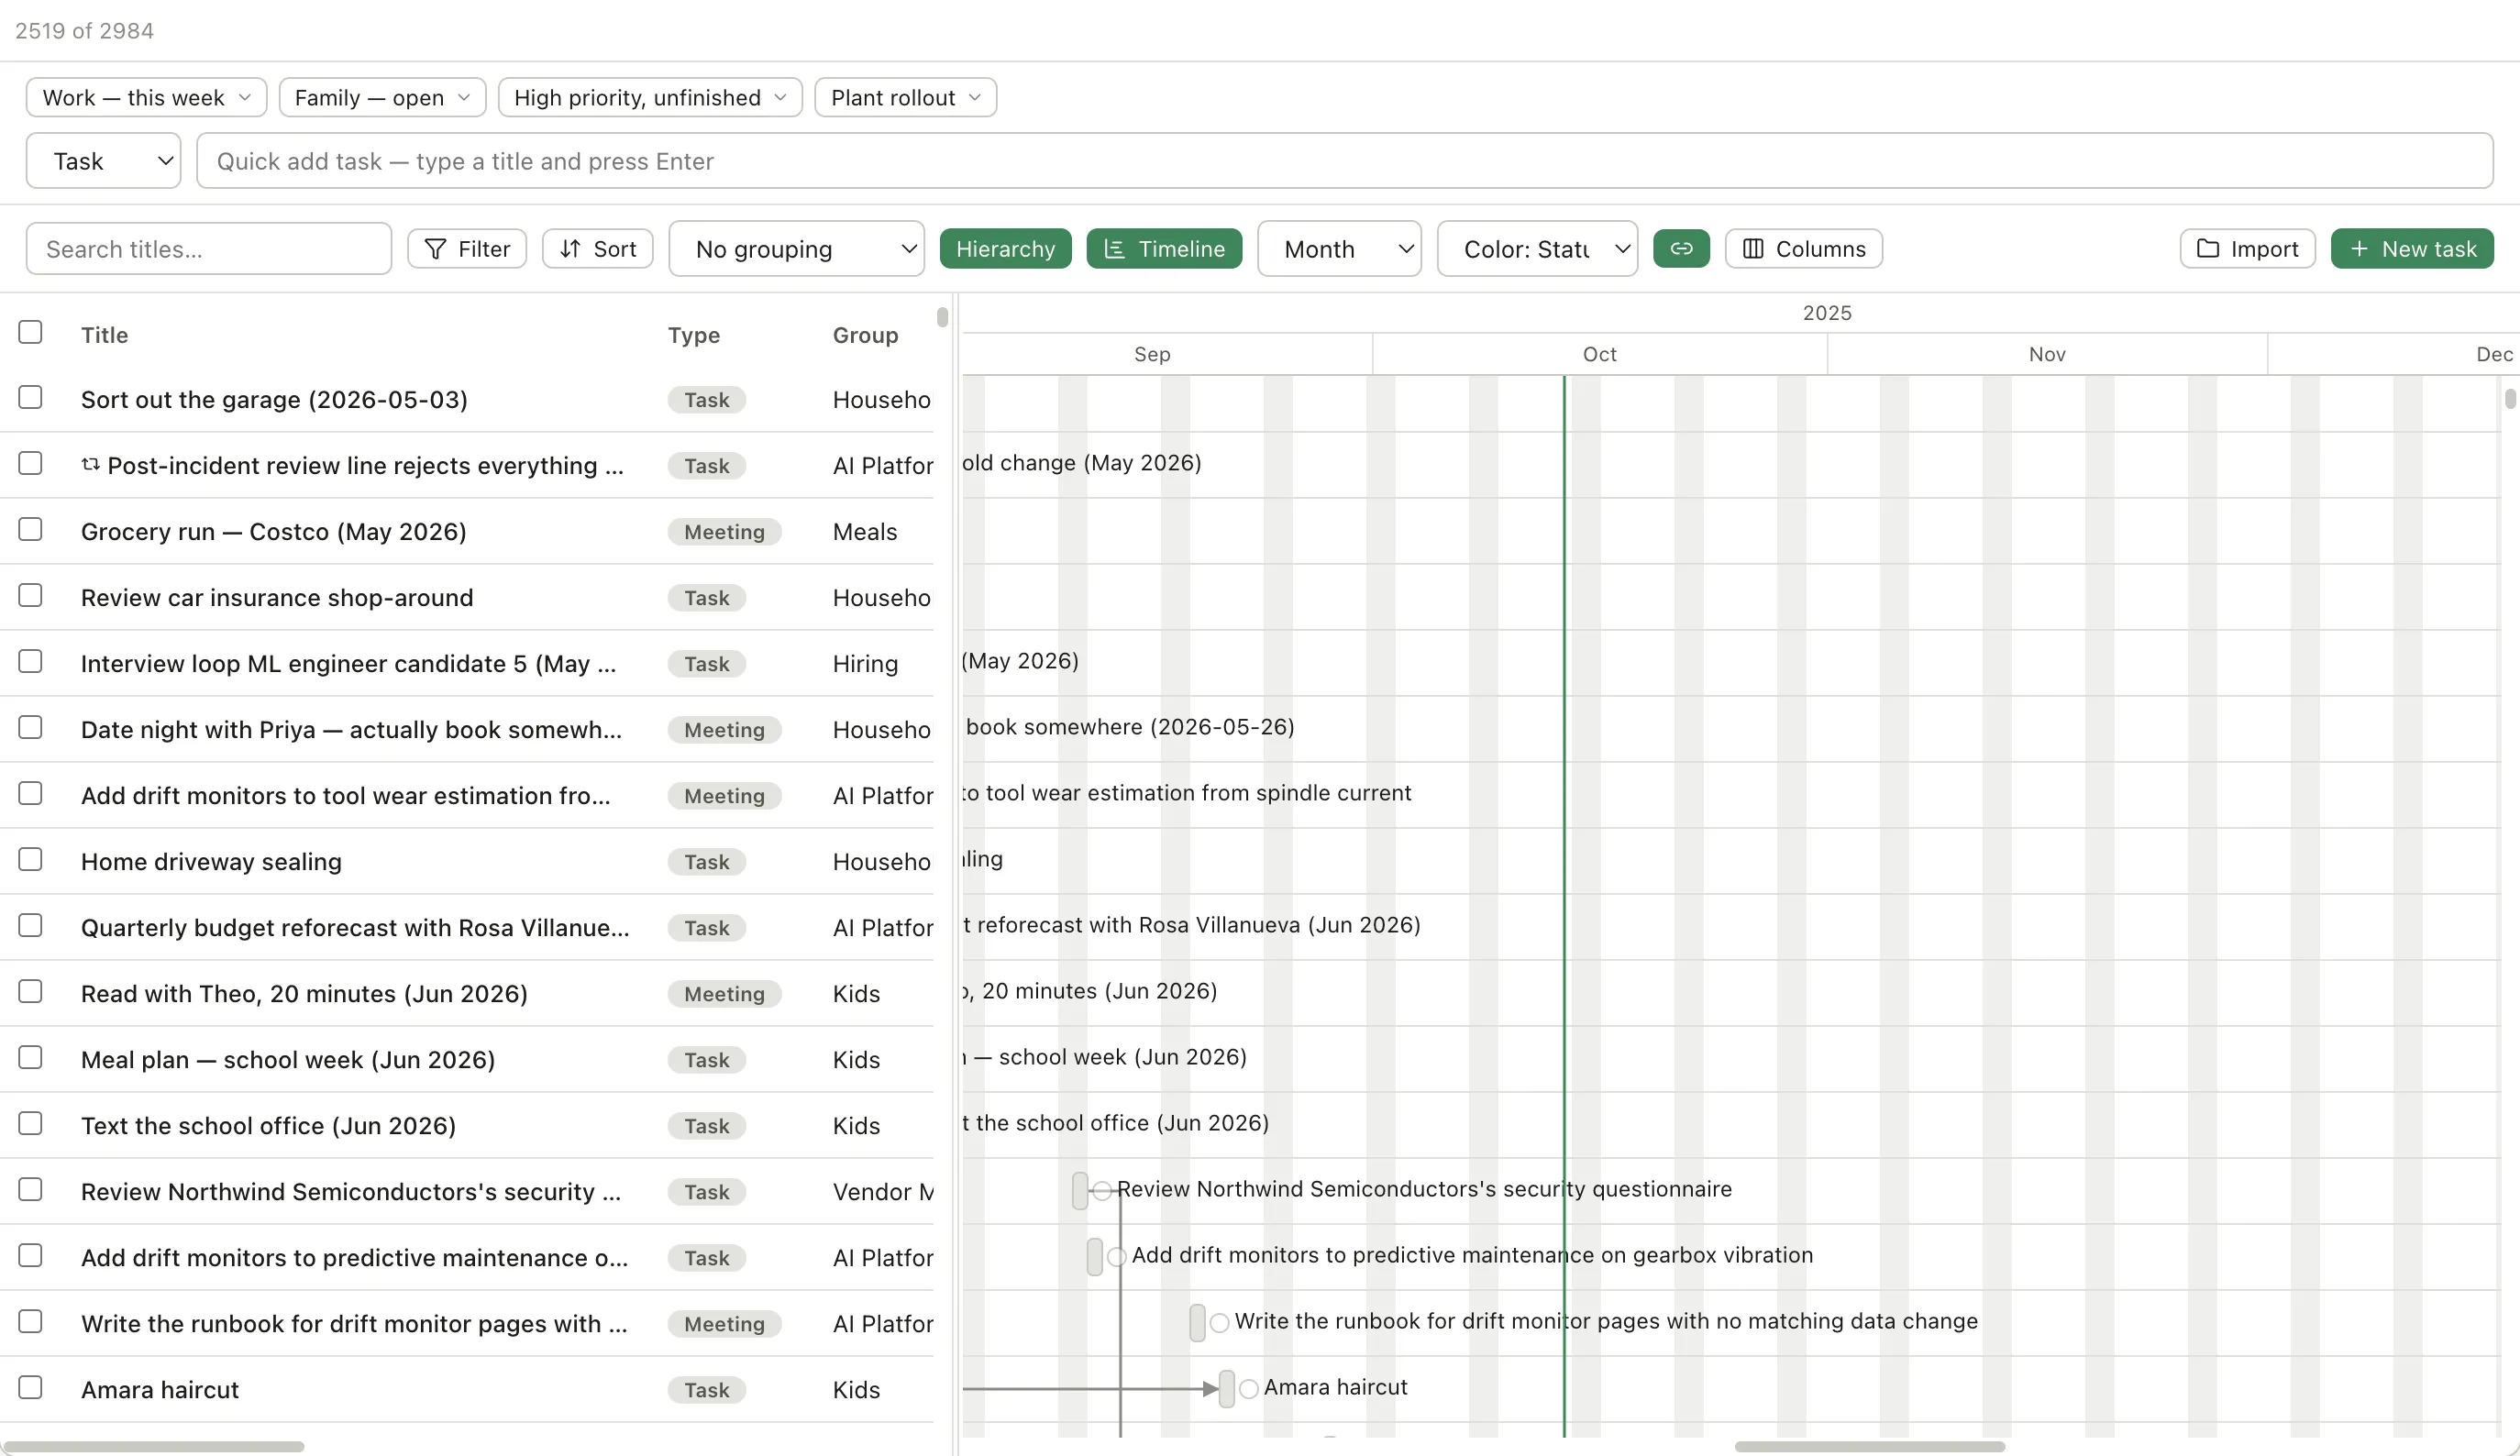Click the bar handle for Amara haircut
The height and width of the screenshot is (1456, 2520).
(1227, 1388)
